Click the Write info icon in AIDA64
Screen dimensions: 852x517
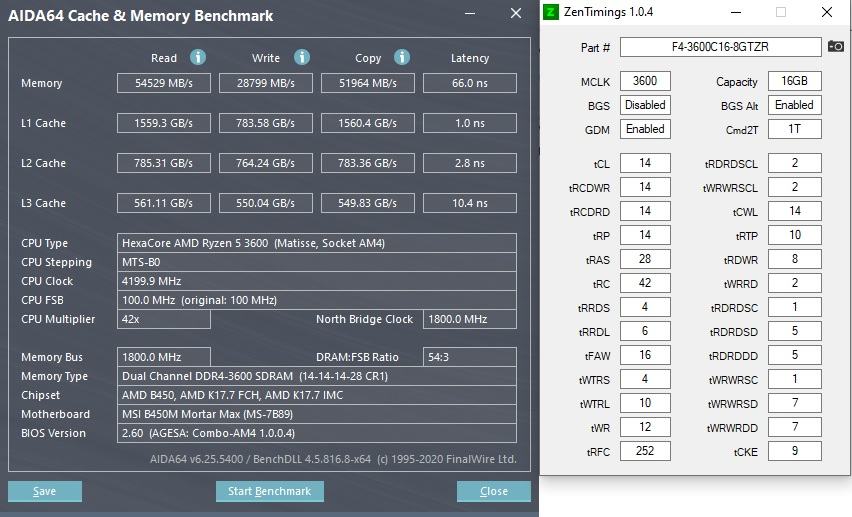click(302, 57)
